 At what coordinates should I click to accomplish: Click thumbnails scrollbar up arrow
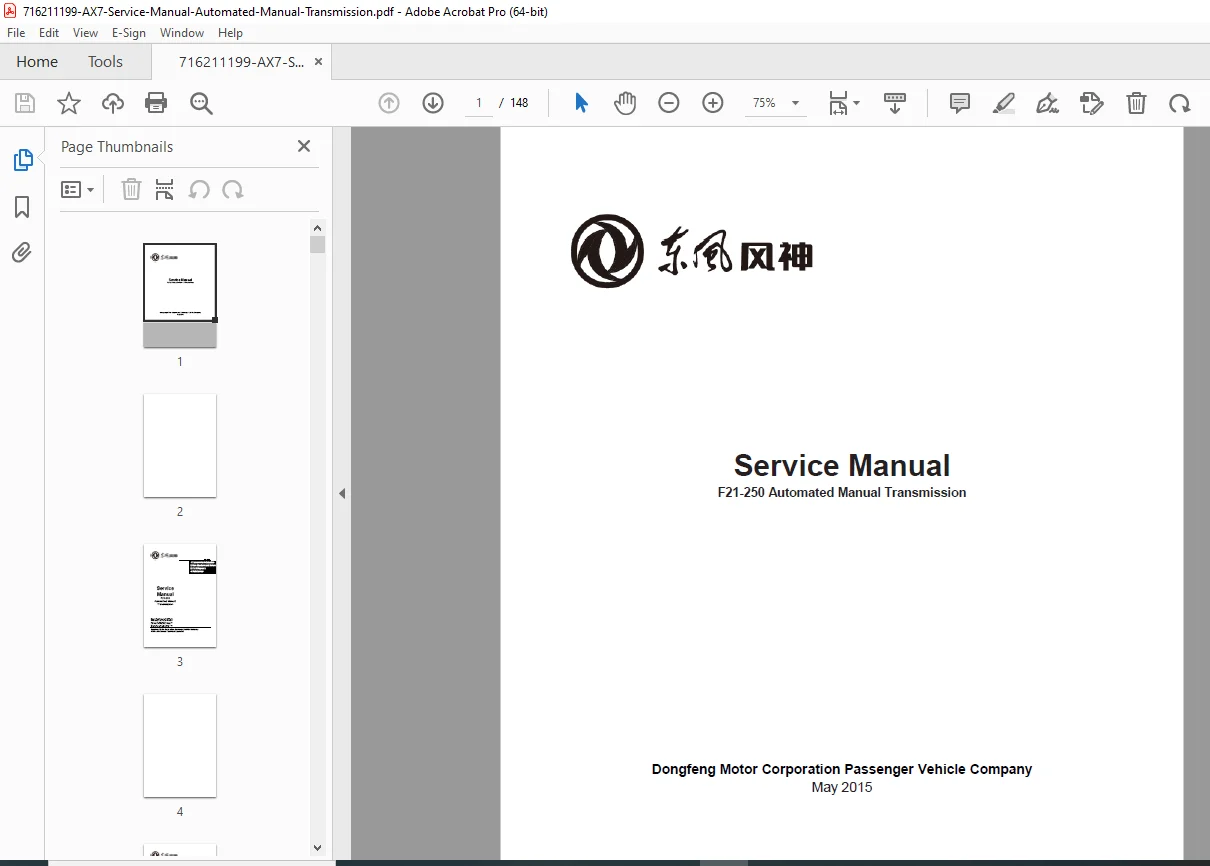point(318,227)
